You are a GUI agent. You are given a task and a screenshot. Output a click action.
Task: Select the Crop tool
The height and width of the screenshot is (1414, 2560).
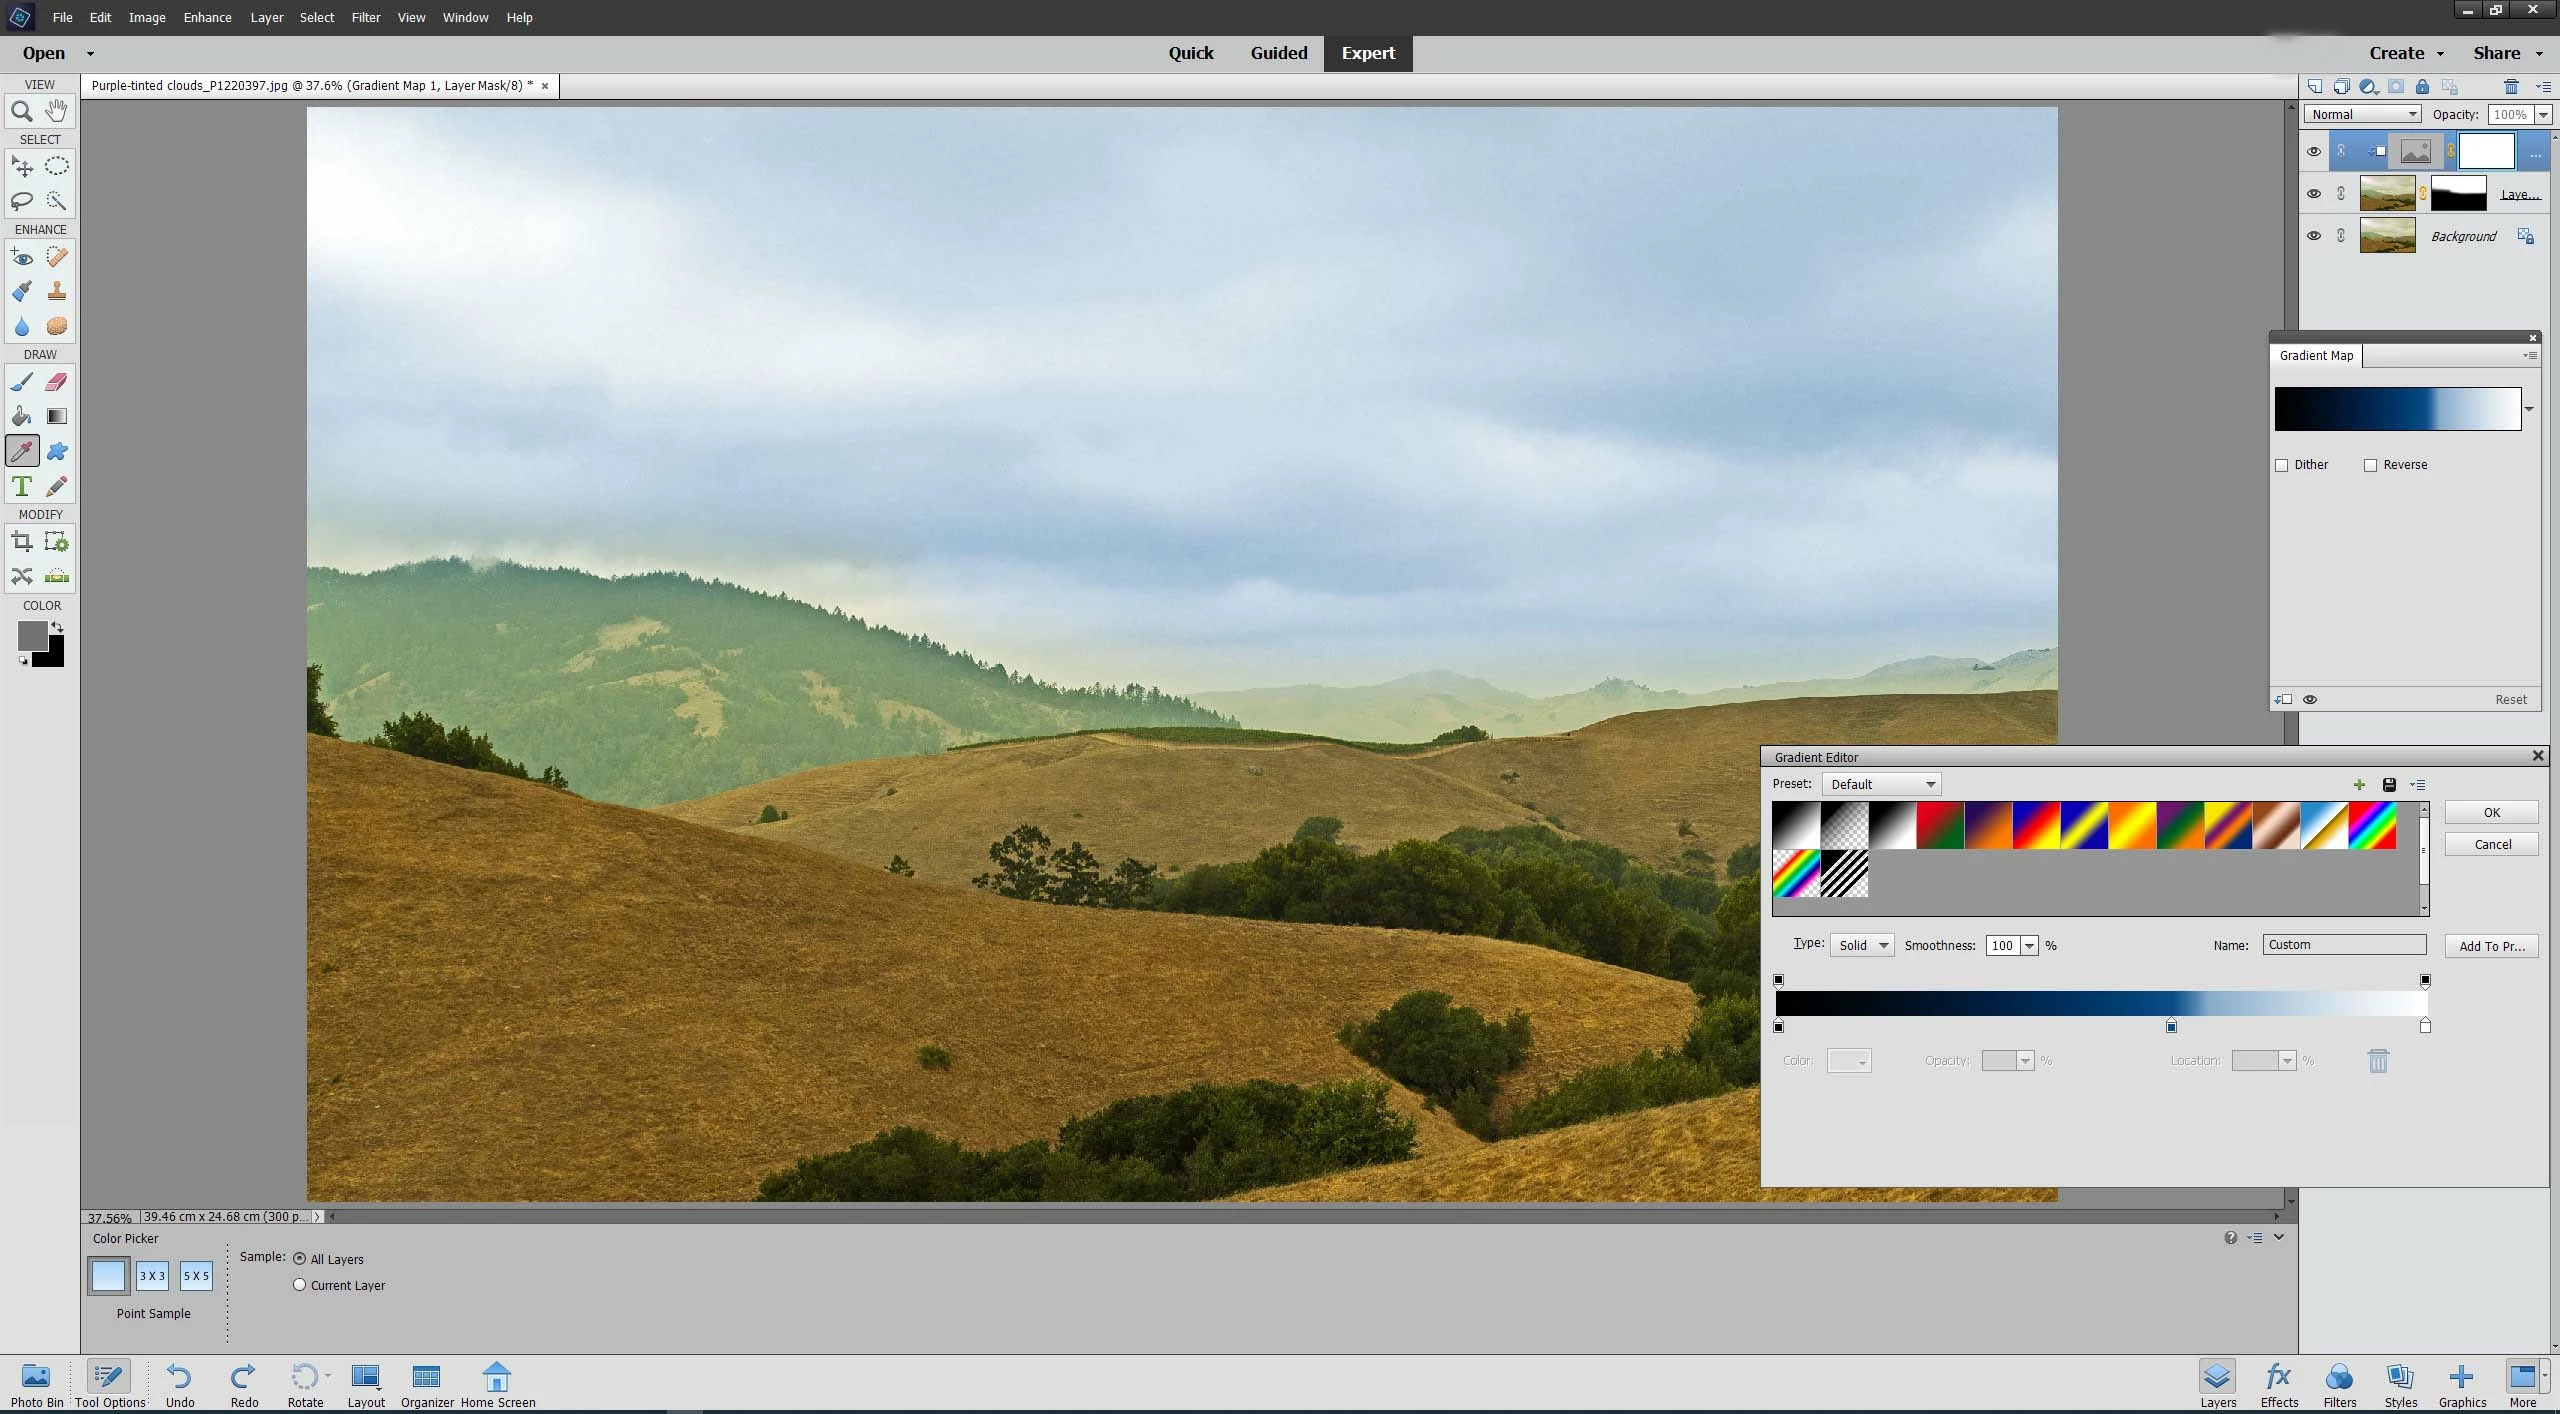point(21,542)
